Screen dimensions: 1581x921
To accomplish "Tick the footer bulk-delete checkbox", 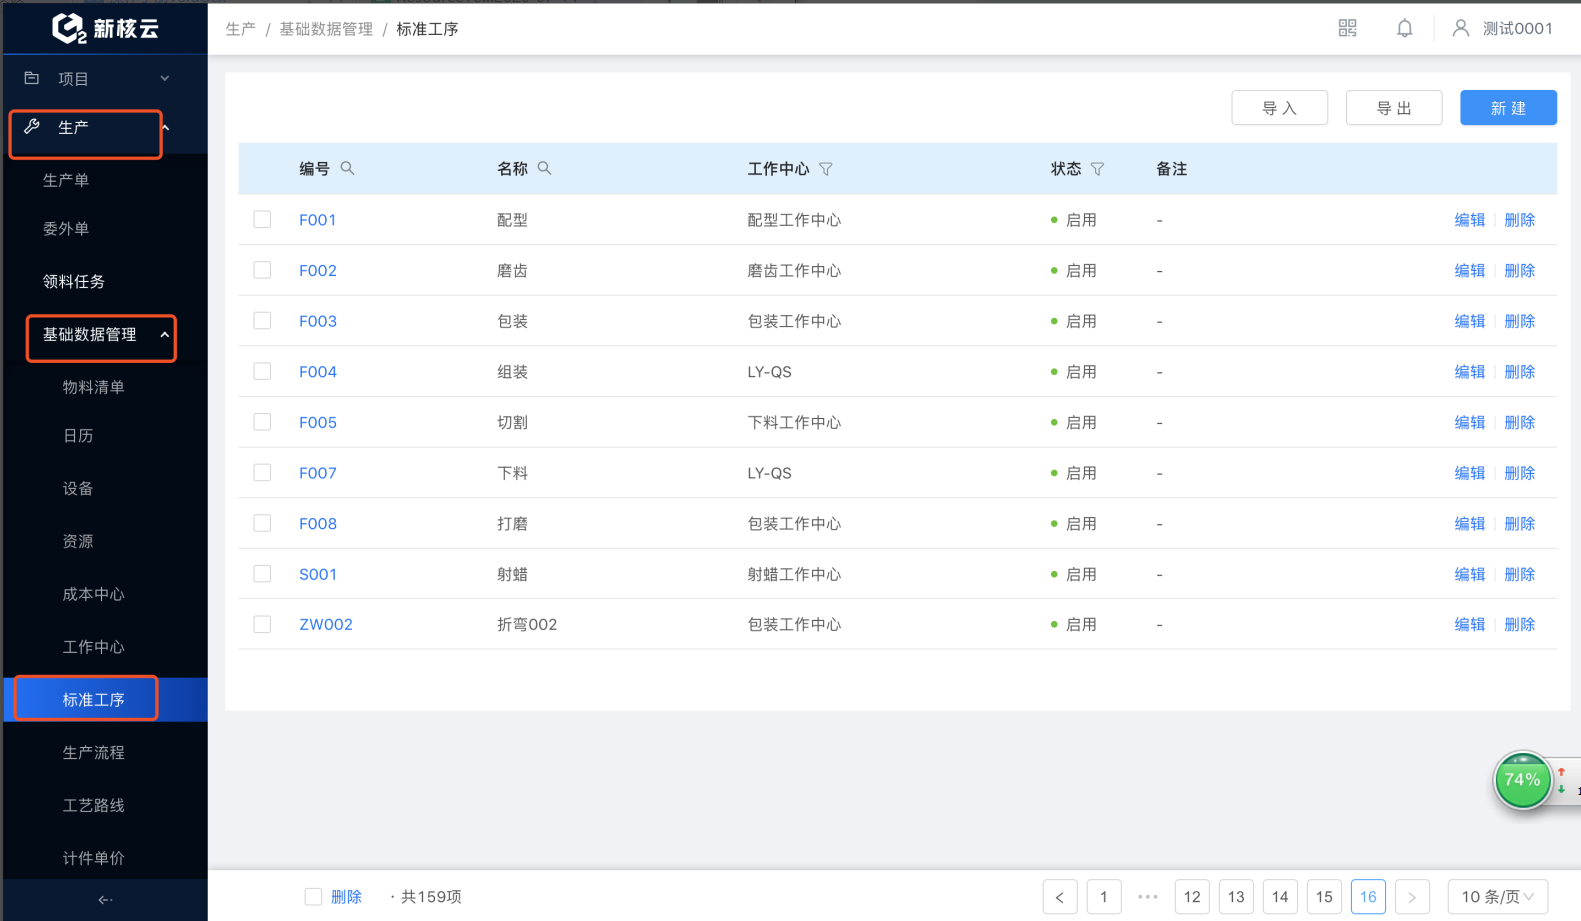I will 313,897.
